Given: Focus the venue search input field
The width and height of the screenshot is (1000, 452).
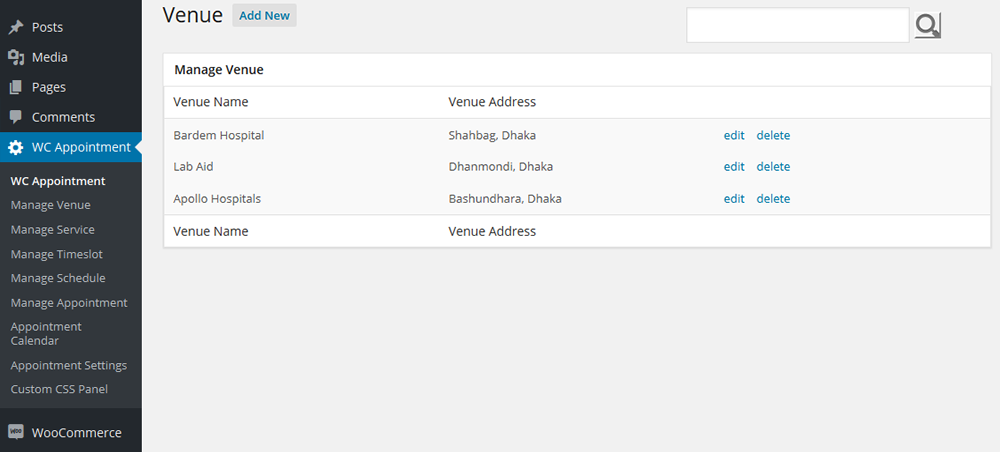Looking at the screenshot, I should point(797,26).
